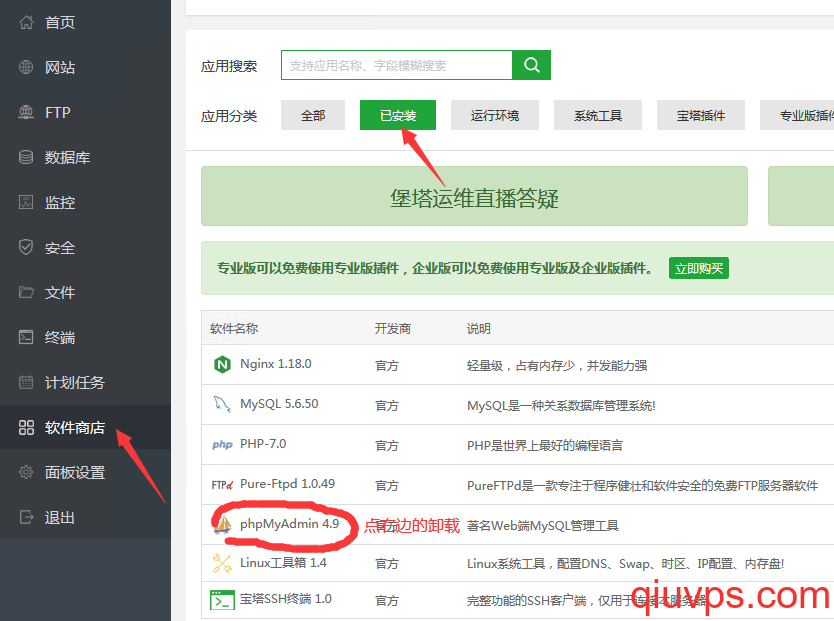The height and width of the screenshot is (621, 834).
Task: Click the Linux工具箱 wrench icon
Action: pyautogui.click(x=222, y=564)
